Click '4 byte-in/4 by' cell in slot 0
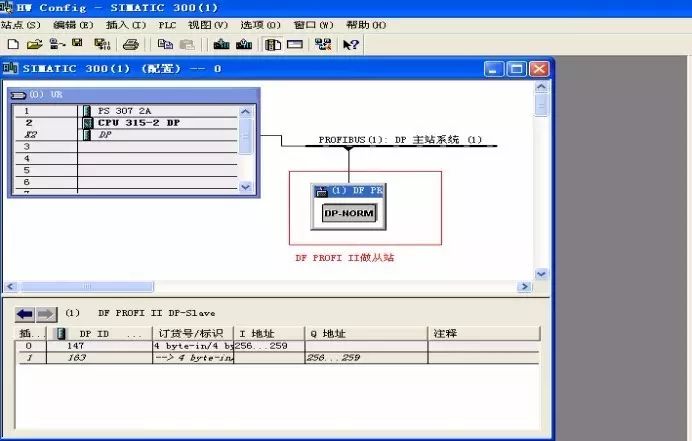Image resolution: width=692 pixels, height=441 pixels. coord(193,346)
